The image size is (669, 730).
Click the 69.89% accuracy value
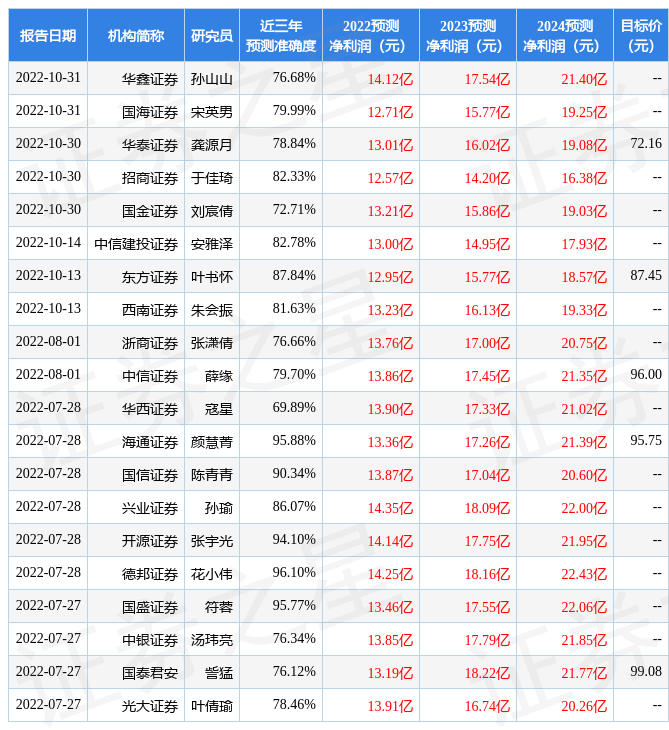[x=294, y=408]
